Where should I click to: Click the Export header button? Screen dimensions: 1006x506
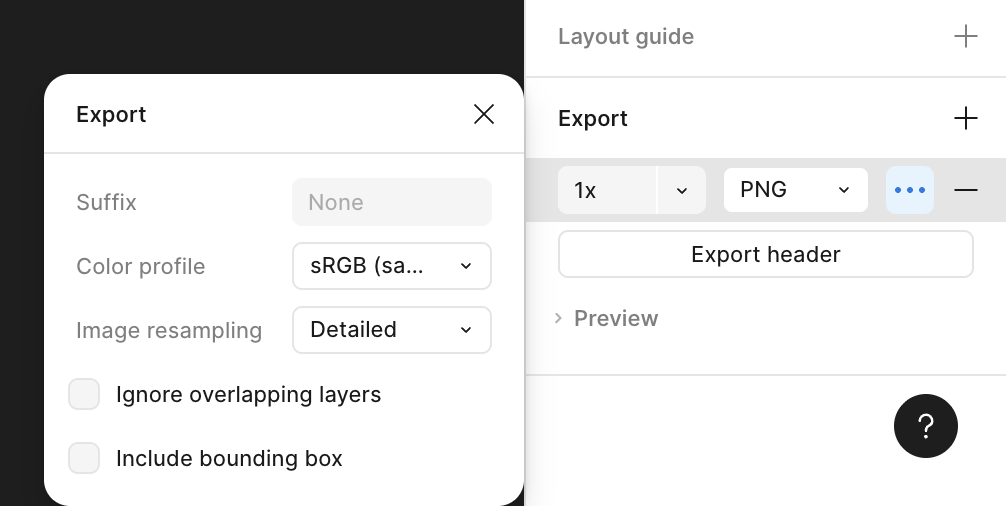tap(765, 254)
